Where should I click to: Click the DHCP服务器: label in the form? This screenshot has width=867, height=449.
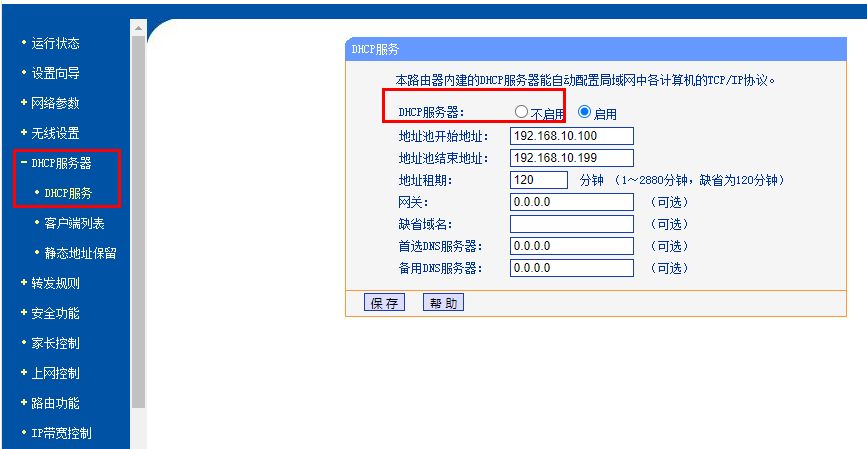(x=432, y=113)
